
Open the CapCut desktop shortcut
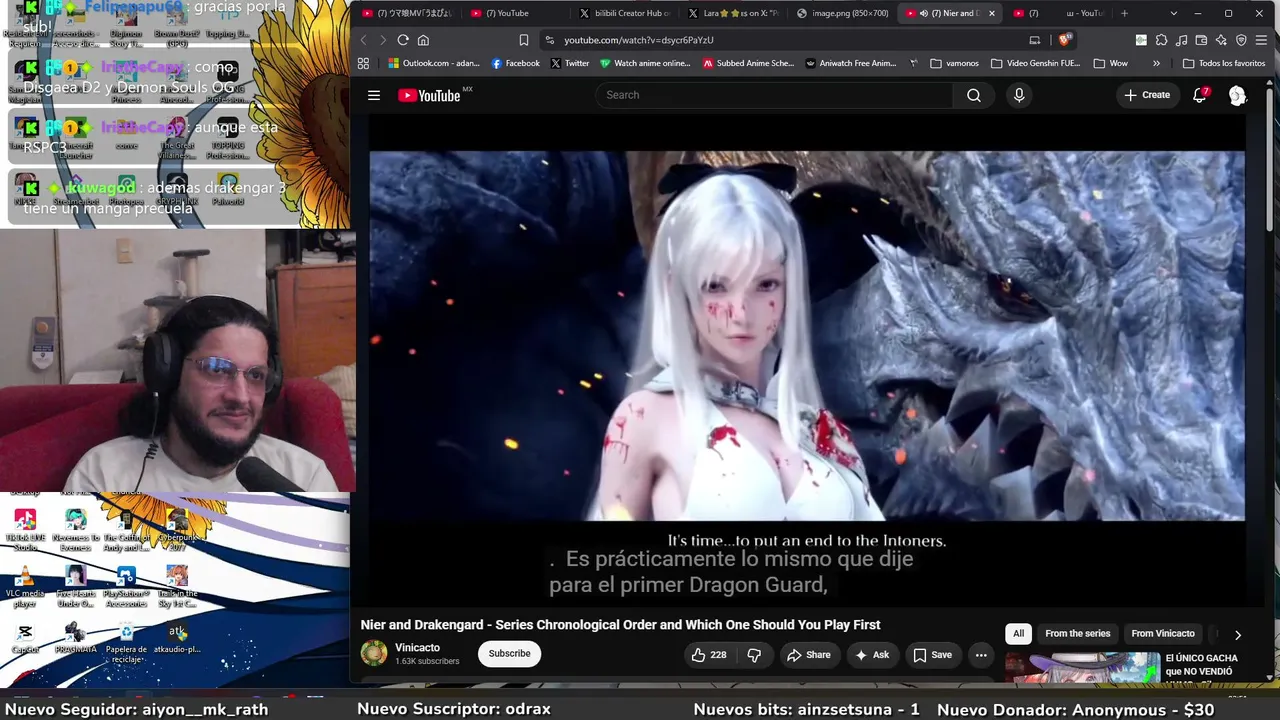tap(25, 640)
